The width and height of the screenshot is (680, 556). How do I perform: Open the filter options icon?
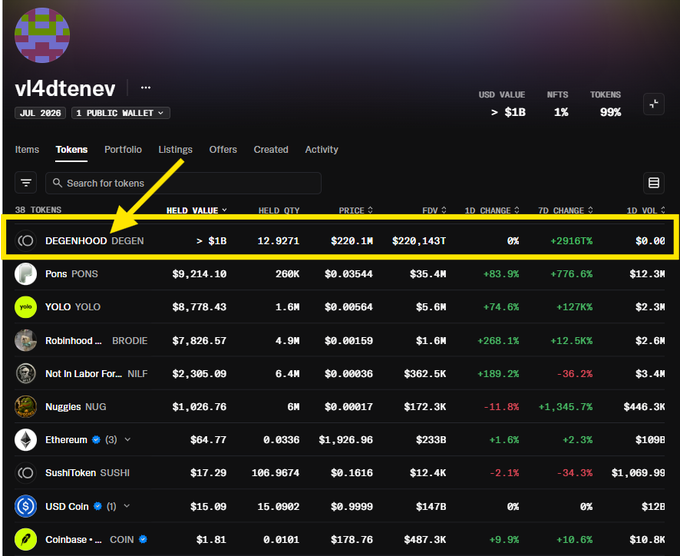pyautogui.click(x=26, y=183)
